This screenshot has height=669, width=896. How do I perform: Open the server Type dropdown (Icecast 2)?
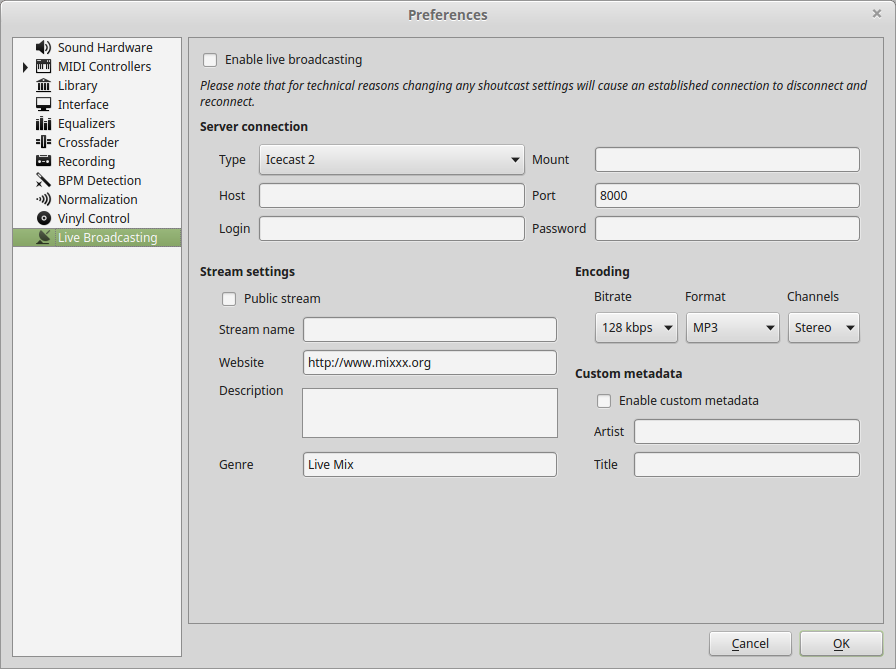[x=392, y=160]
